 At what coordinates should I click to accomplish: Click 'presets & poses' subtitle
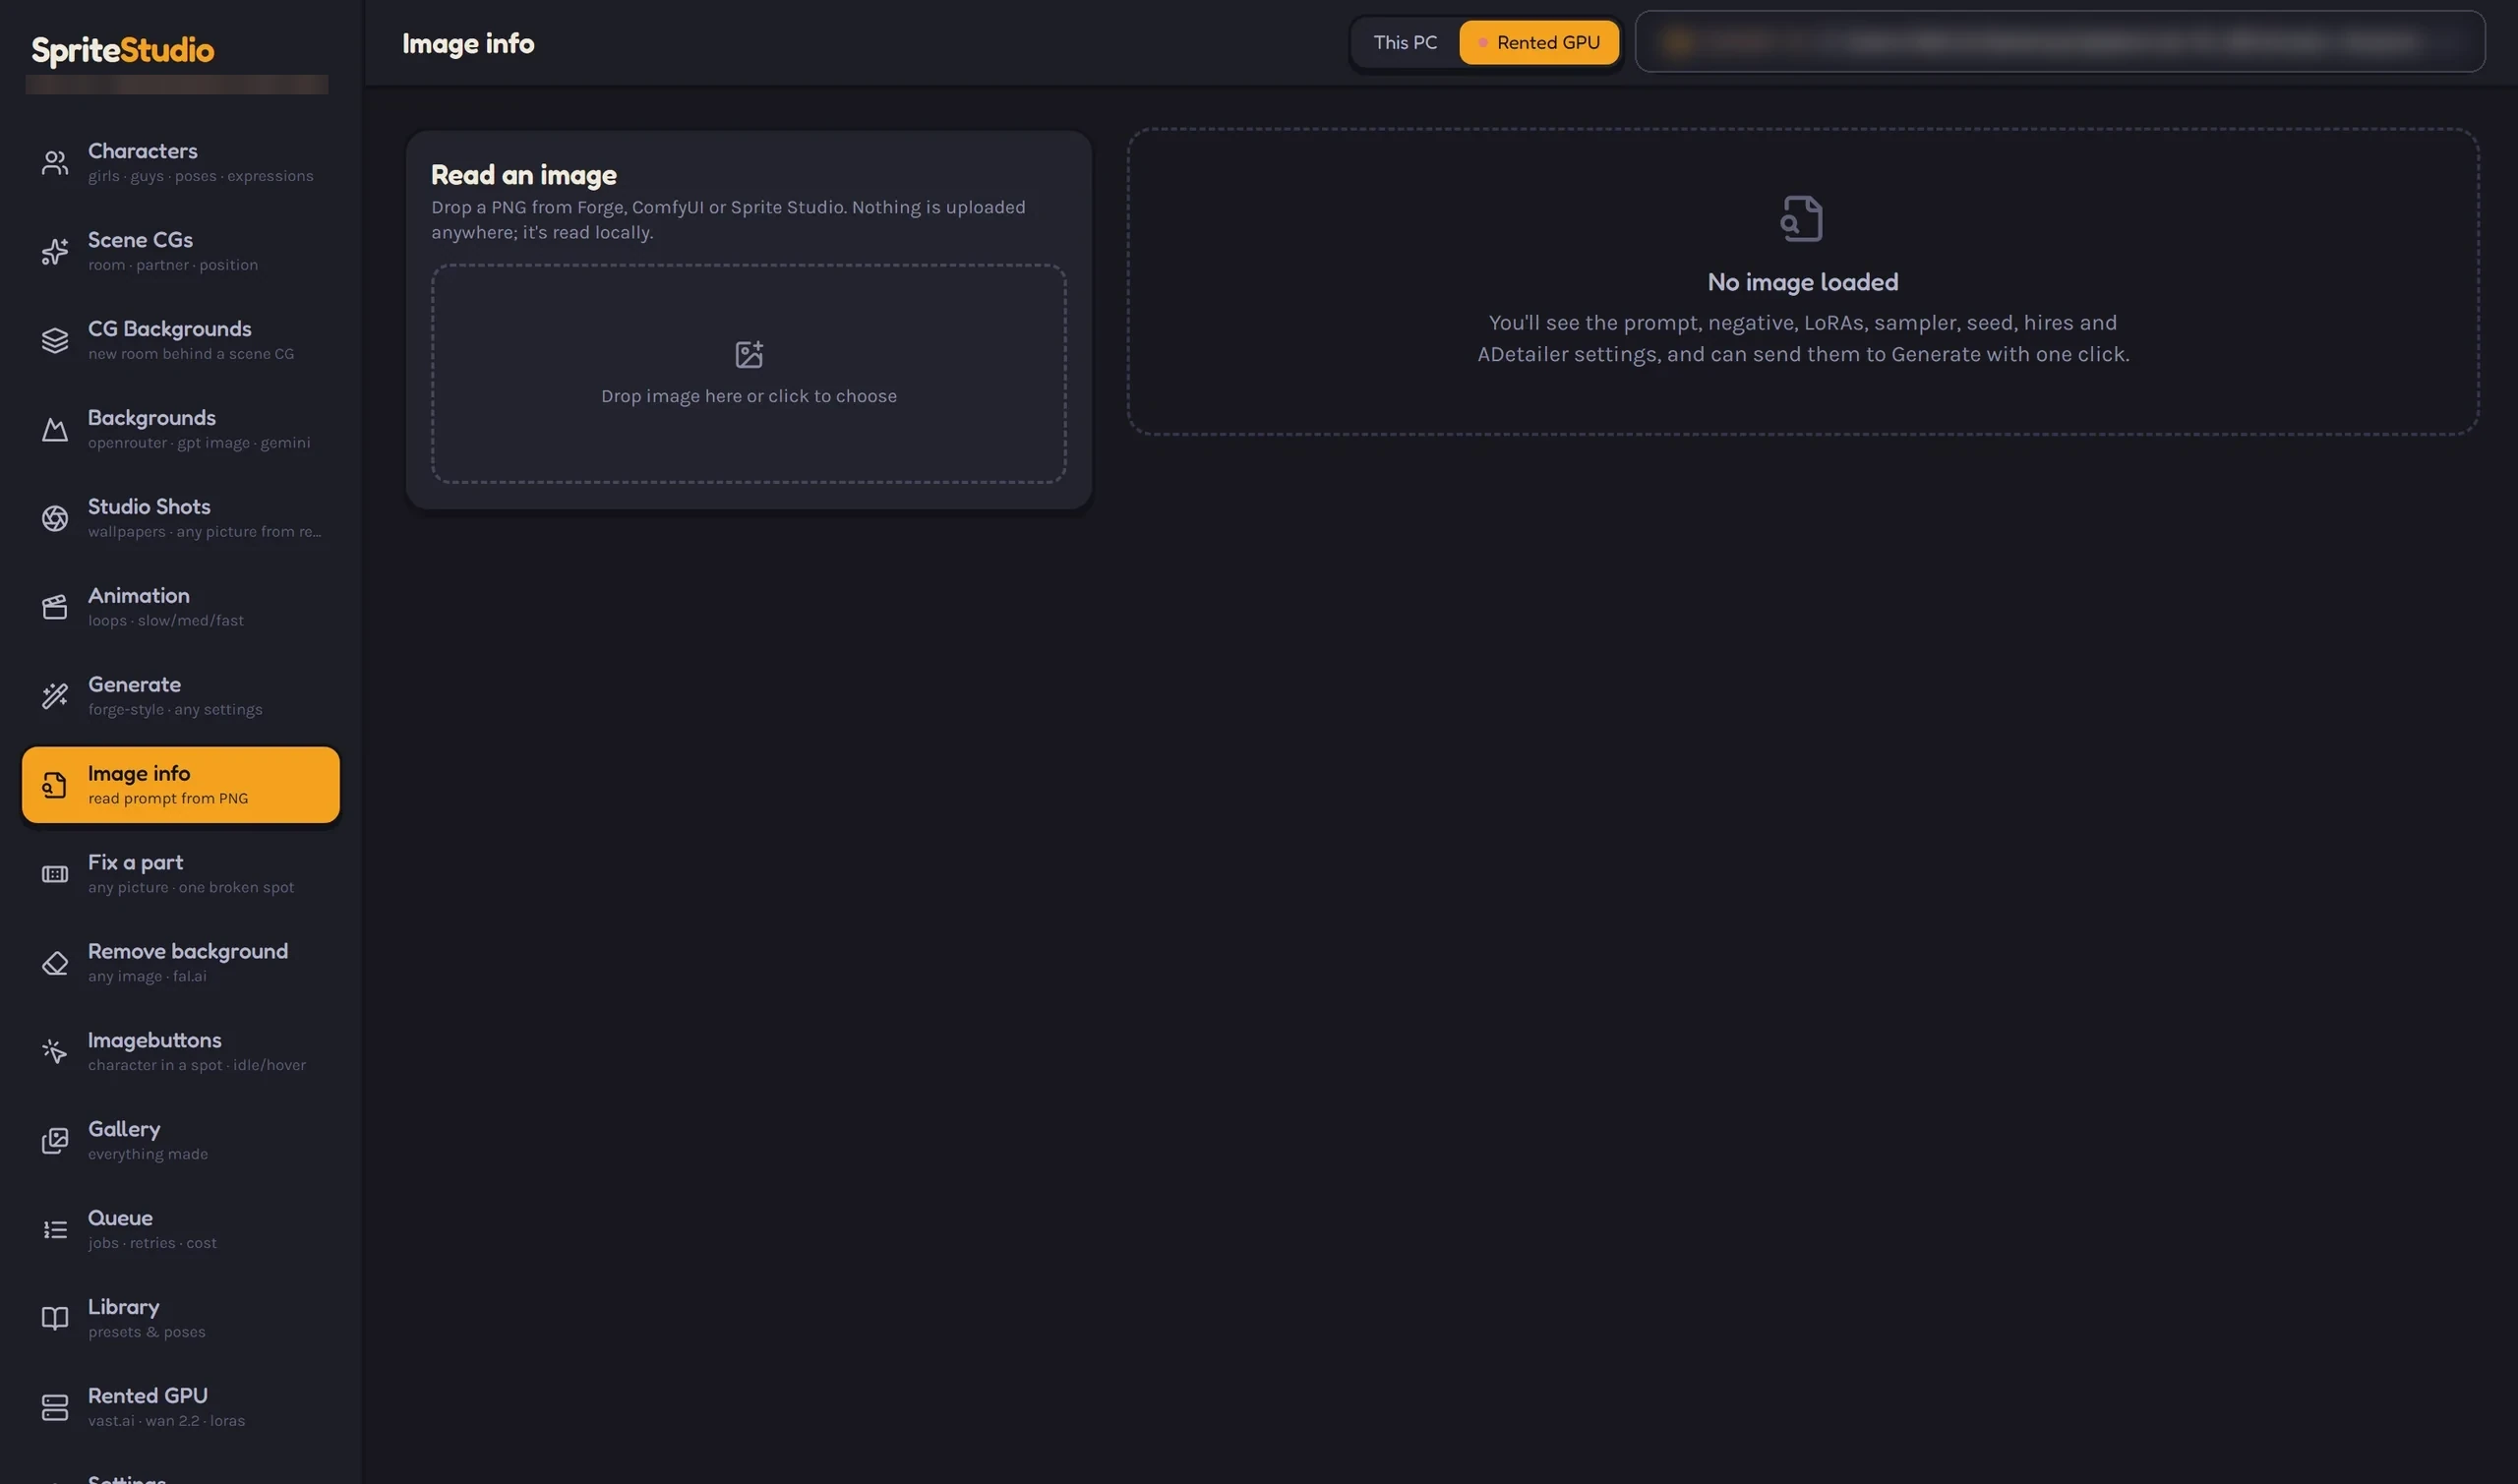click(147, 1332)
